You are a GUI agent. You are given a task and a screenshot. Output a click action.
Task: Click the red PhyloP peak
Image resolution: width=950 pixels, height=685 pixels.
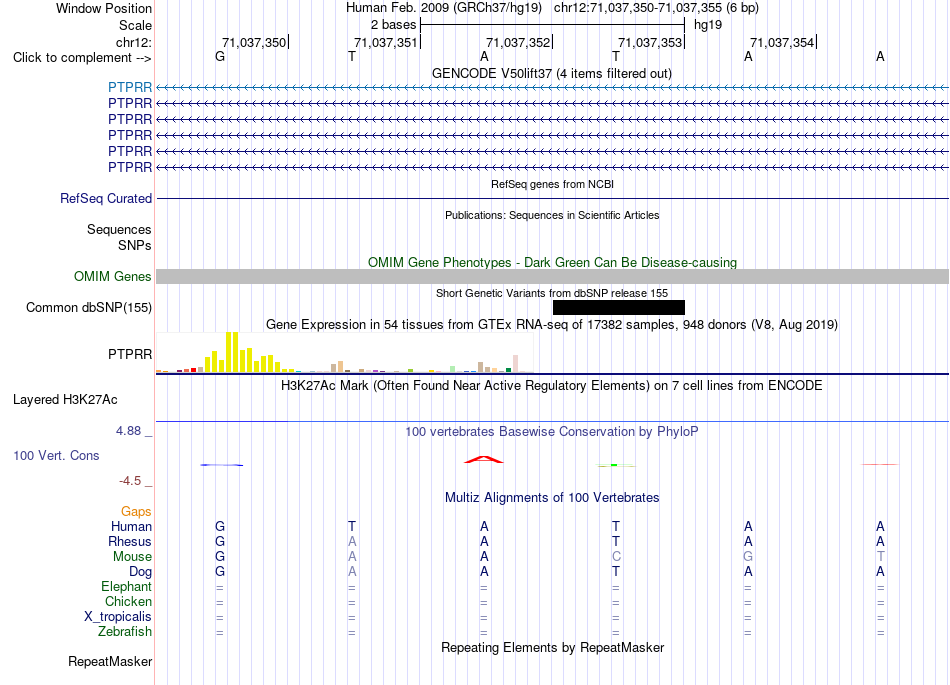483,460
